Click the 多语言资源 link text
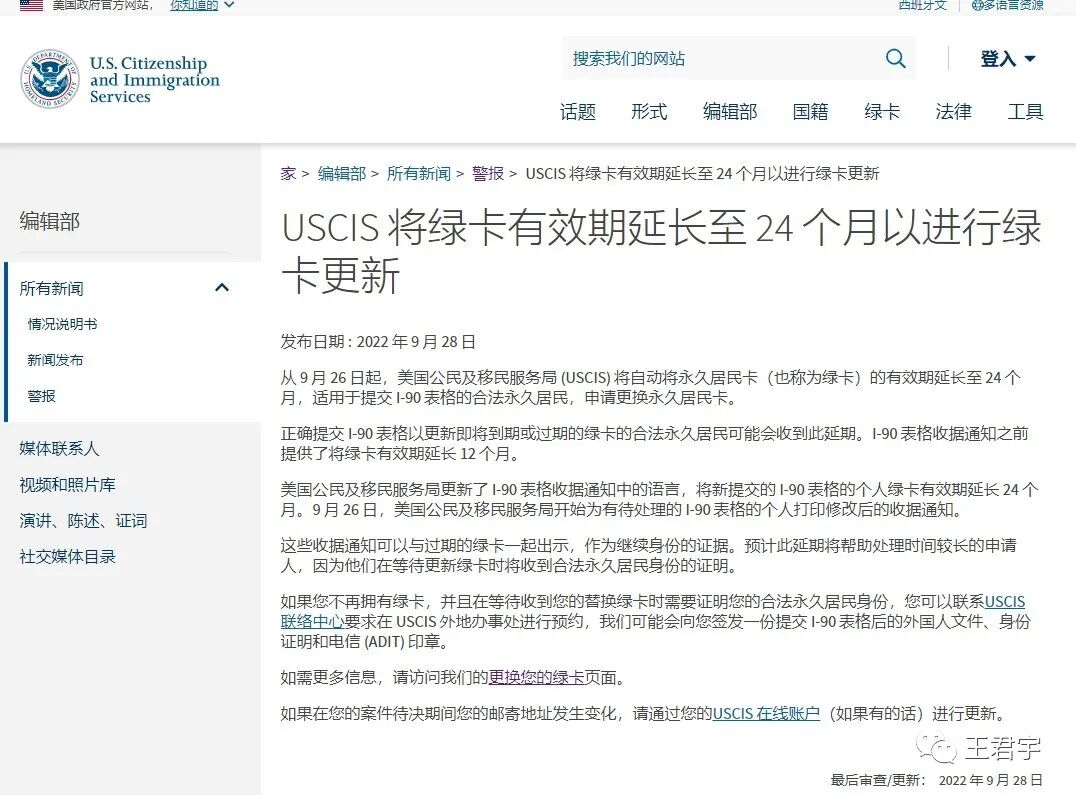The width and height of the screenshot is (1076, 795). (1014, 5)
